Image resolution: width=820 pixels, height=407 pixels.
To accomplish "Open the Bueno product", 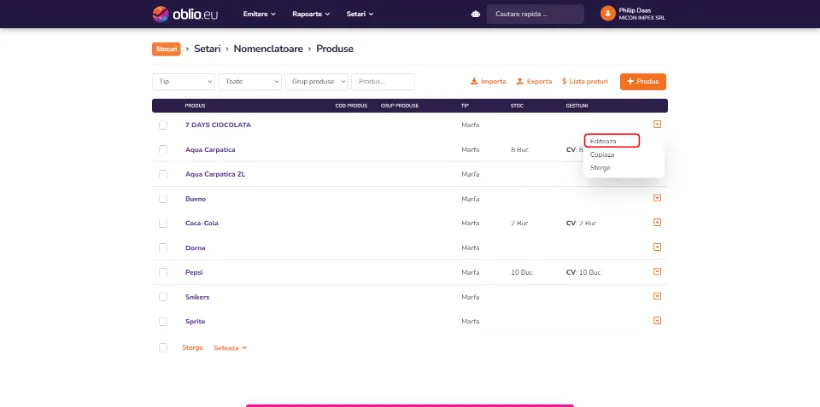I will 196,199.
